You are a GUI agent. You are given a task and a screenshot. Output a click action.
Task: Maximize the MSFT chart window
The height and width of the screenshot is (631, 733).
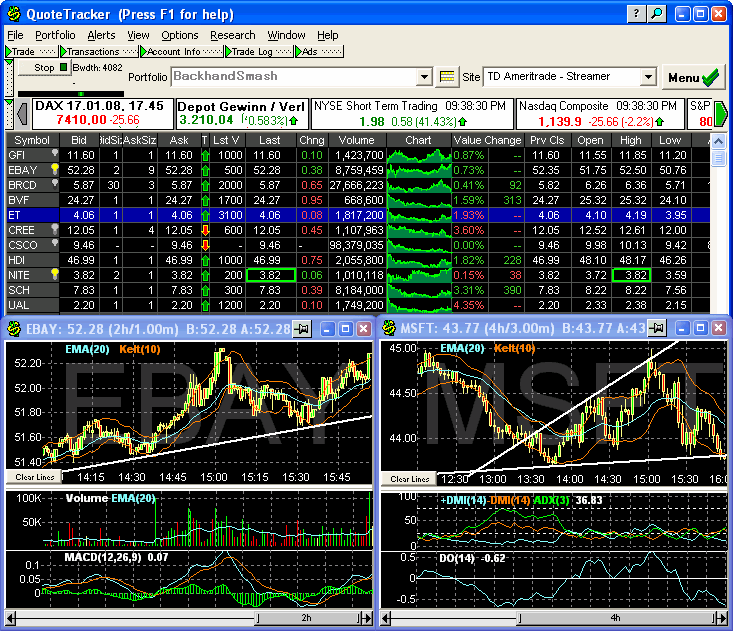[x=700, y=329]
